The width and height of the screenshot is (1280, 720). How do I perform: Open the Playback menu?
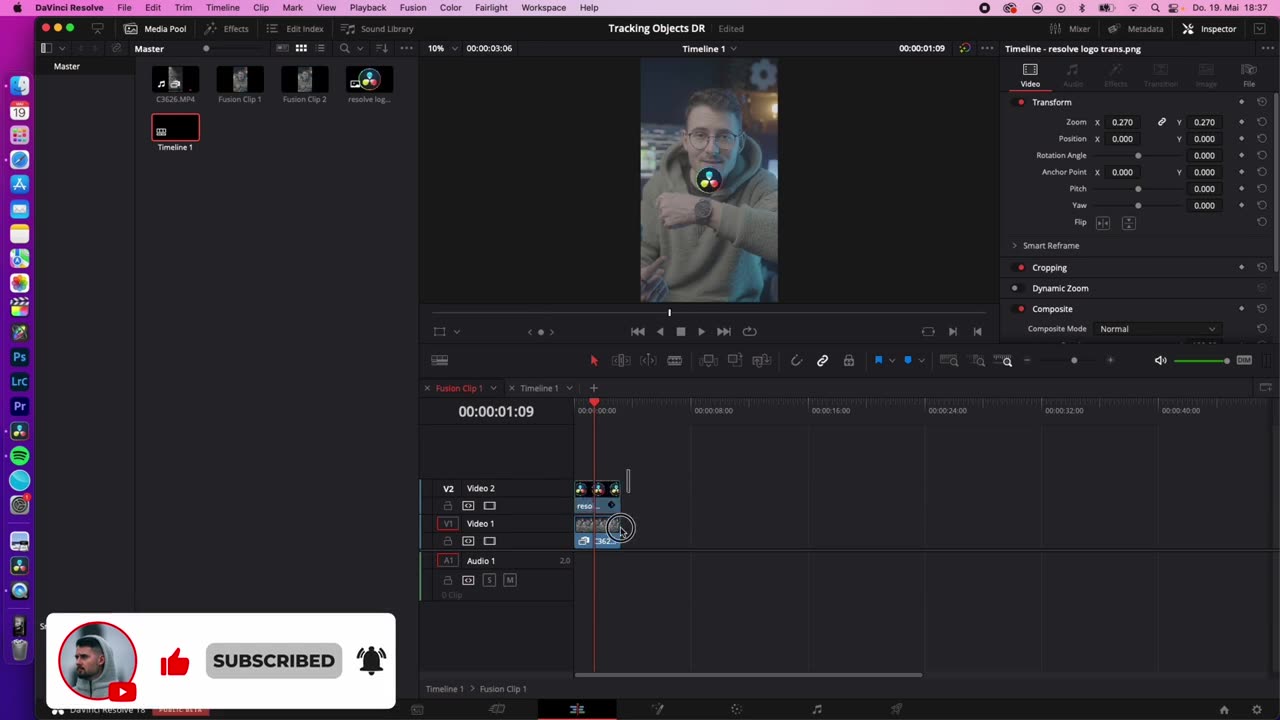368,7
